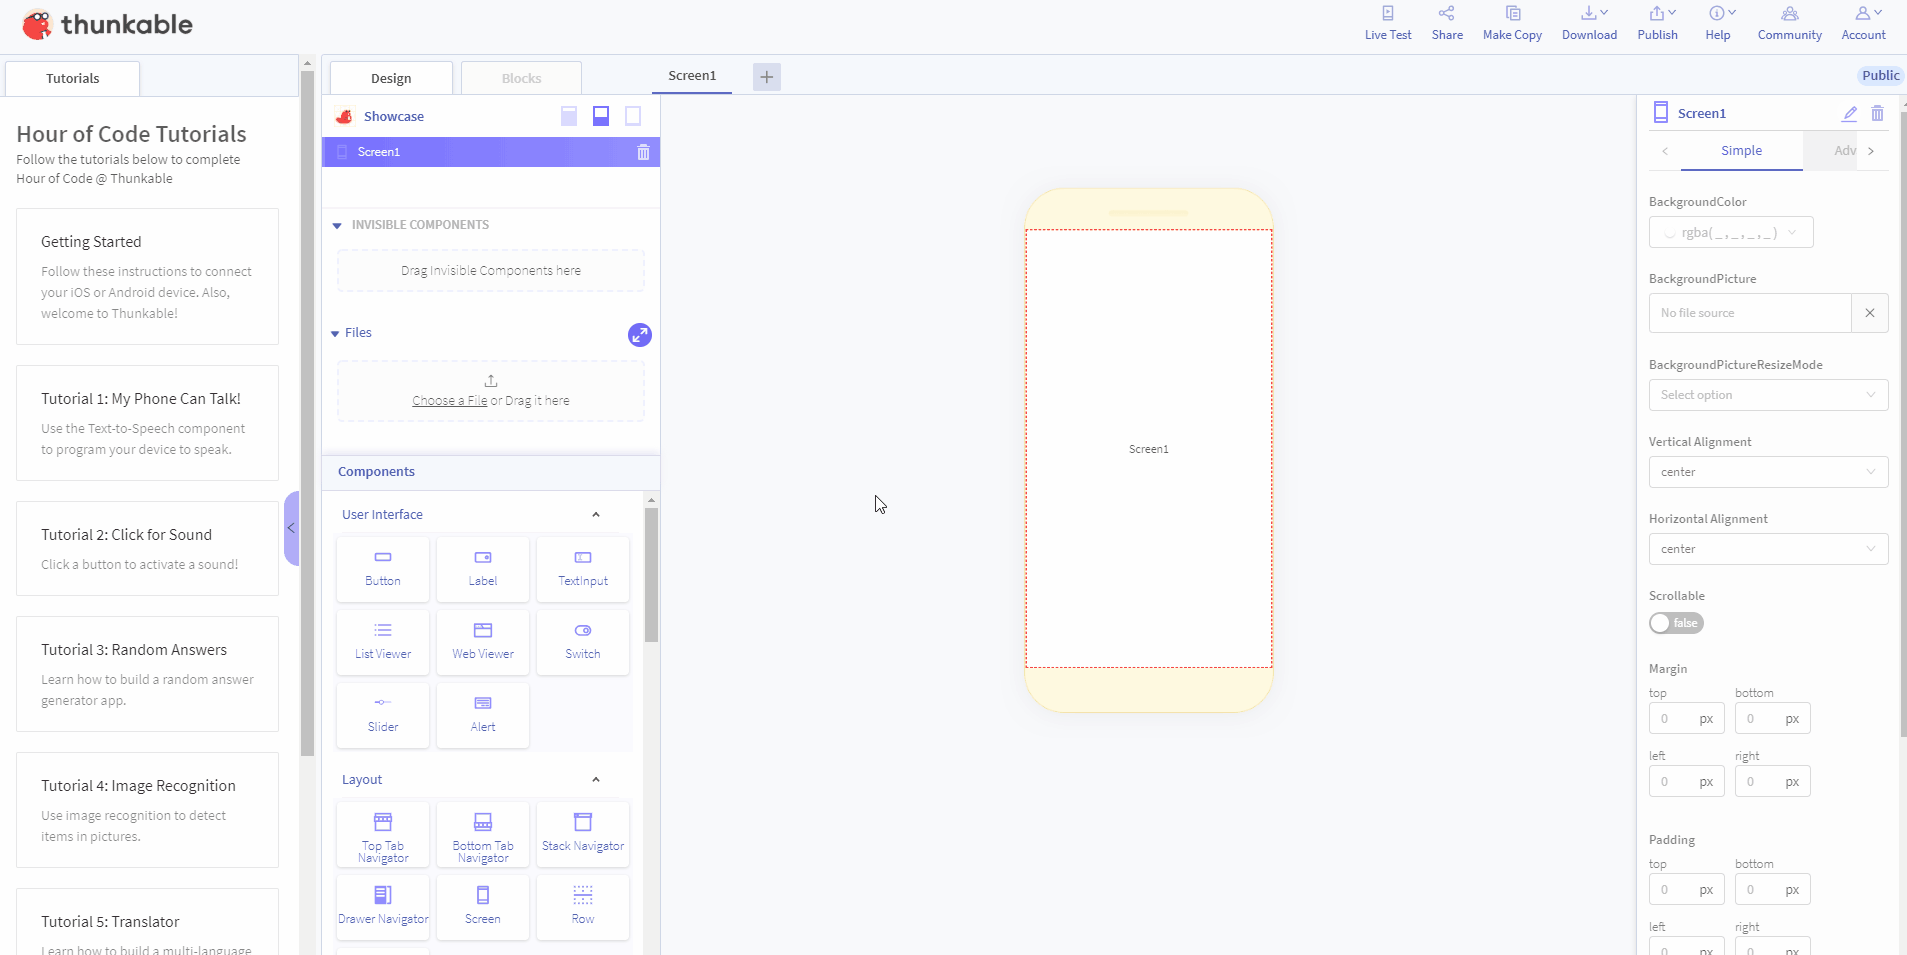Click the expand Files purple icon
The image size is (1907, 955).
(639, 335)
